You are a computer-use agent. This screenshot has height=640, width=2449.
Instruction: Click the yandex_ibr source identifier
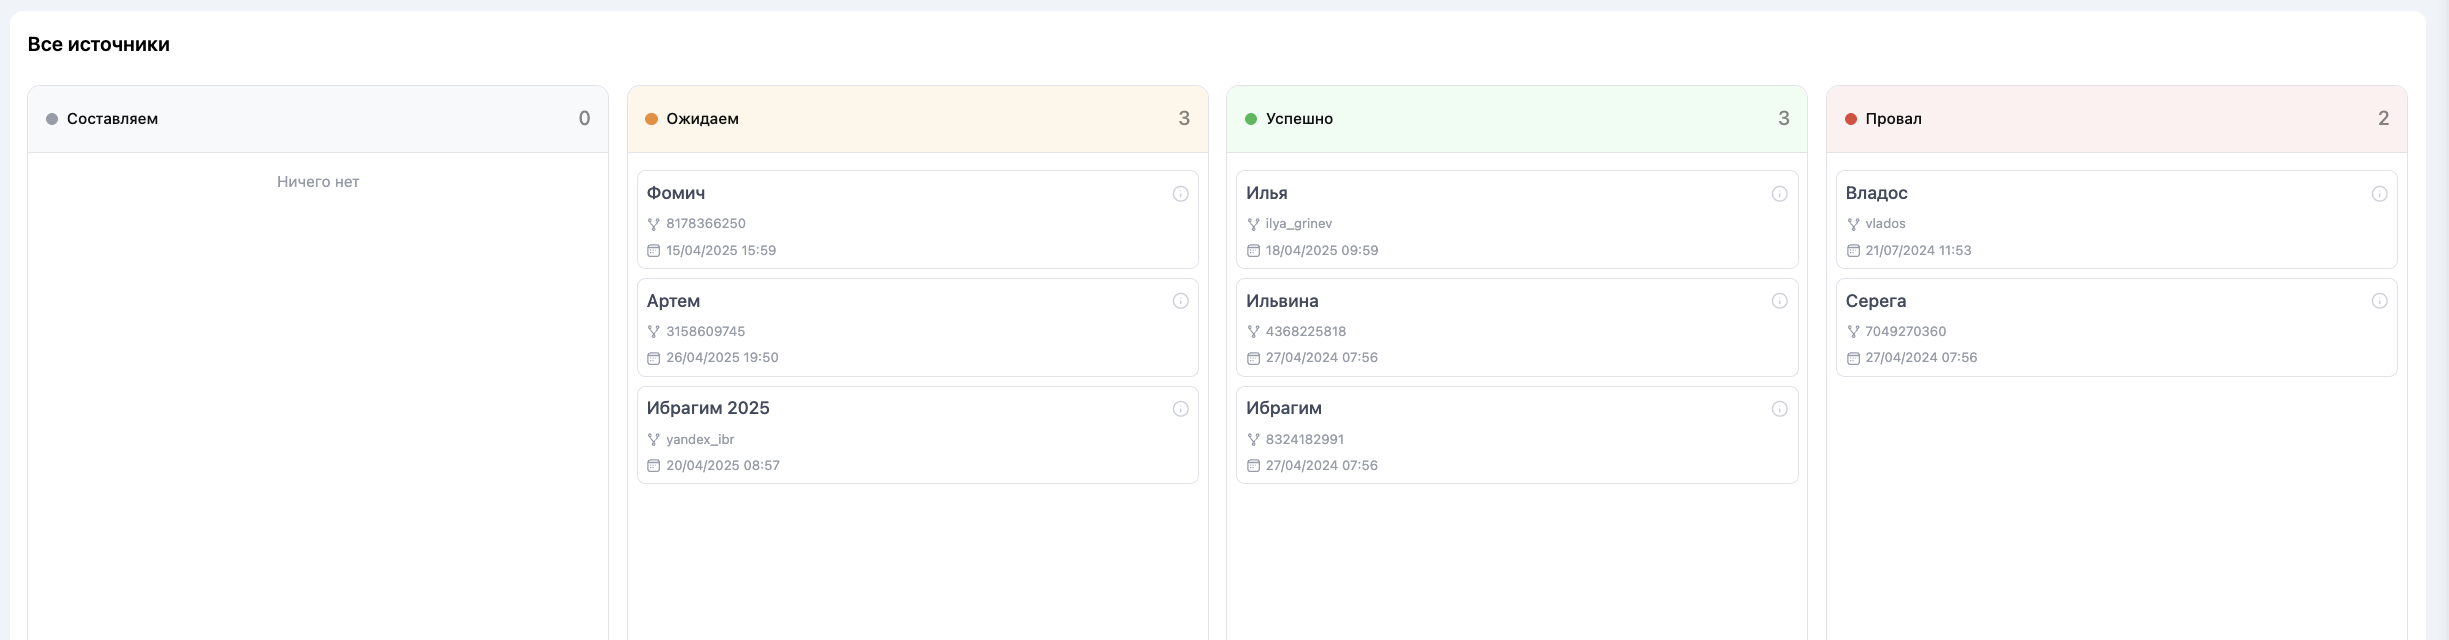700,439
